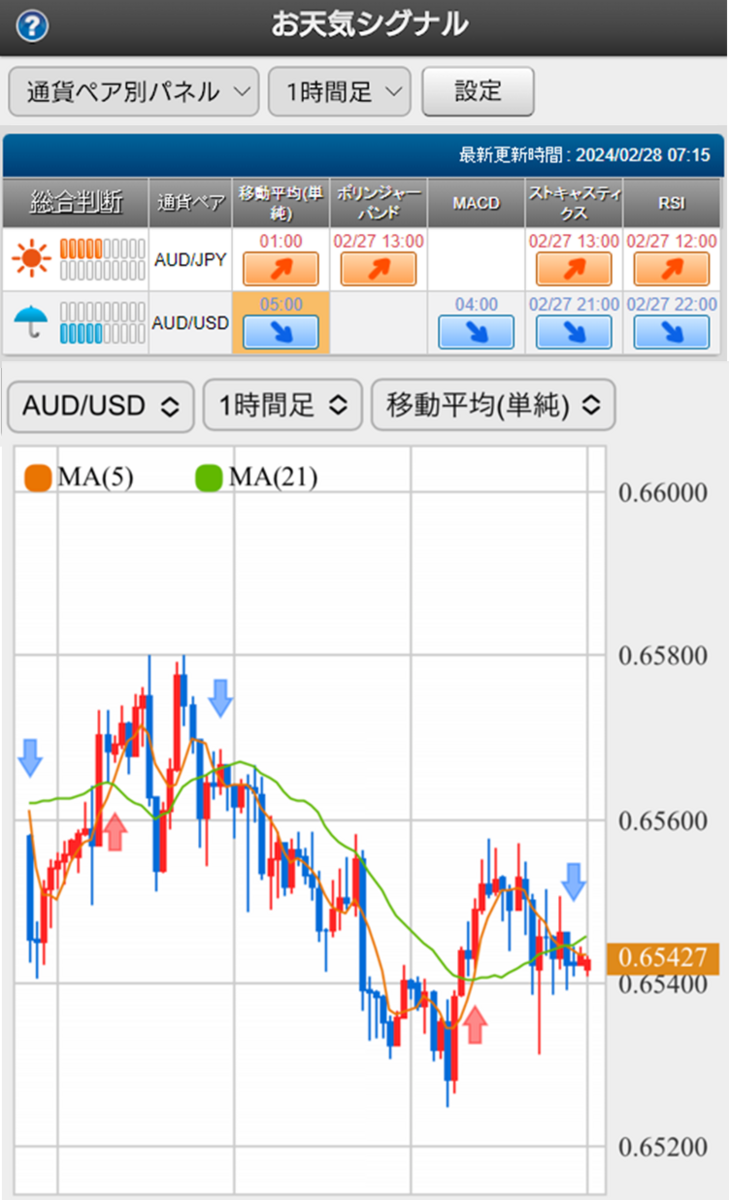The image size is (729, 1200).
Task: Click the 02/27 12:00 RSI signal time
Action: click(672, 241)
